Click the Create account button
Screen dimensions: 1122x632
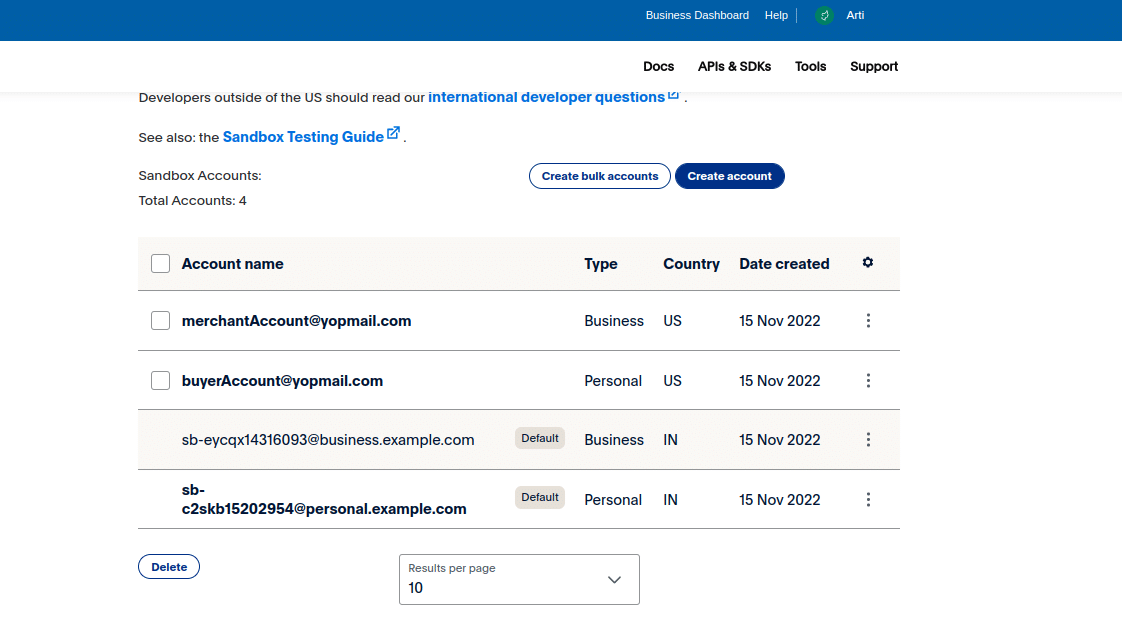[729, 176]
